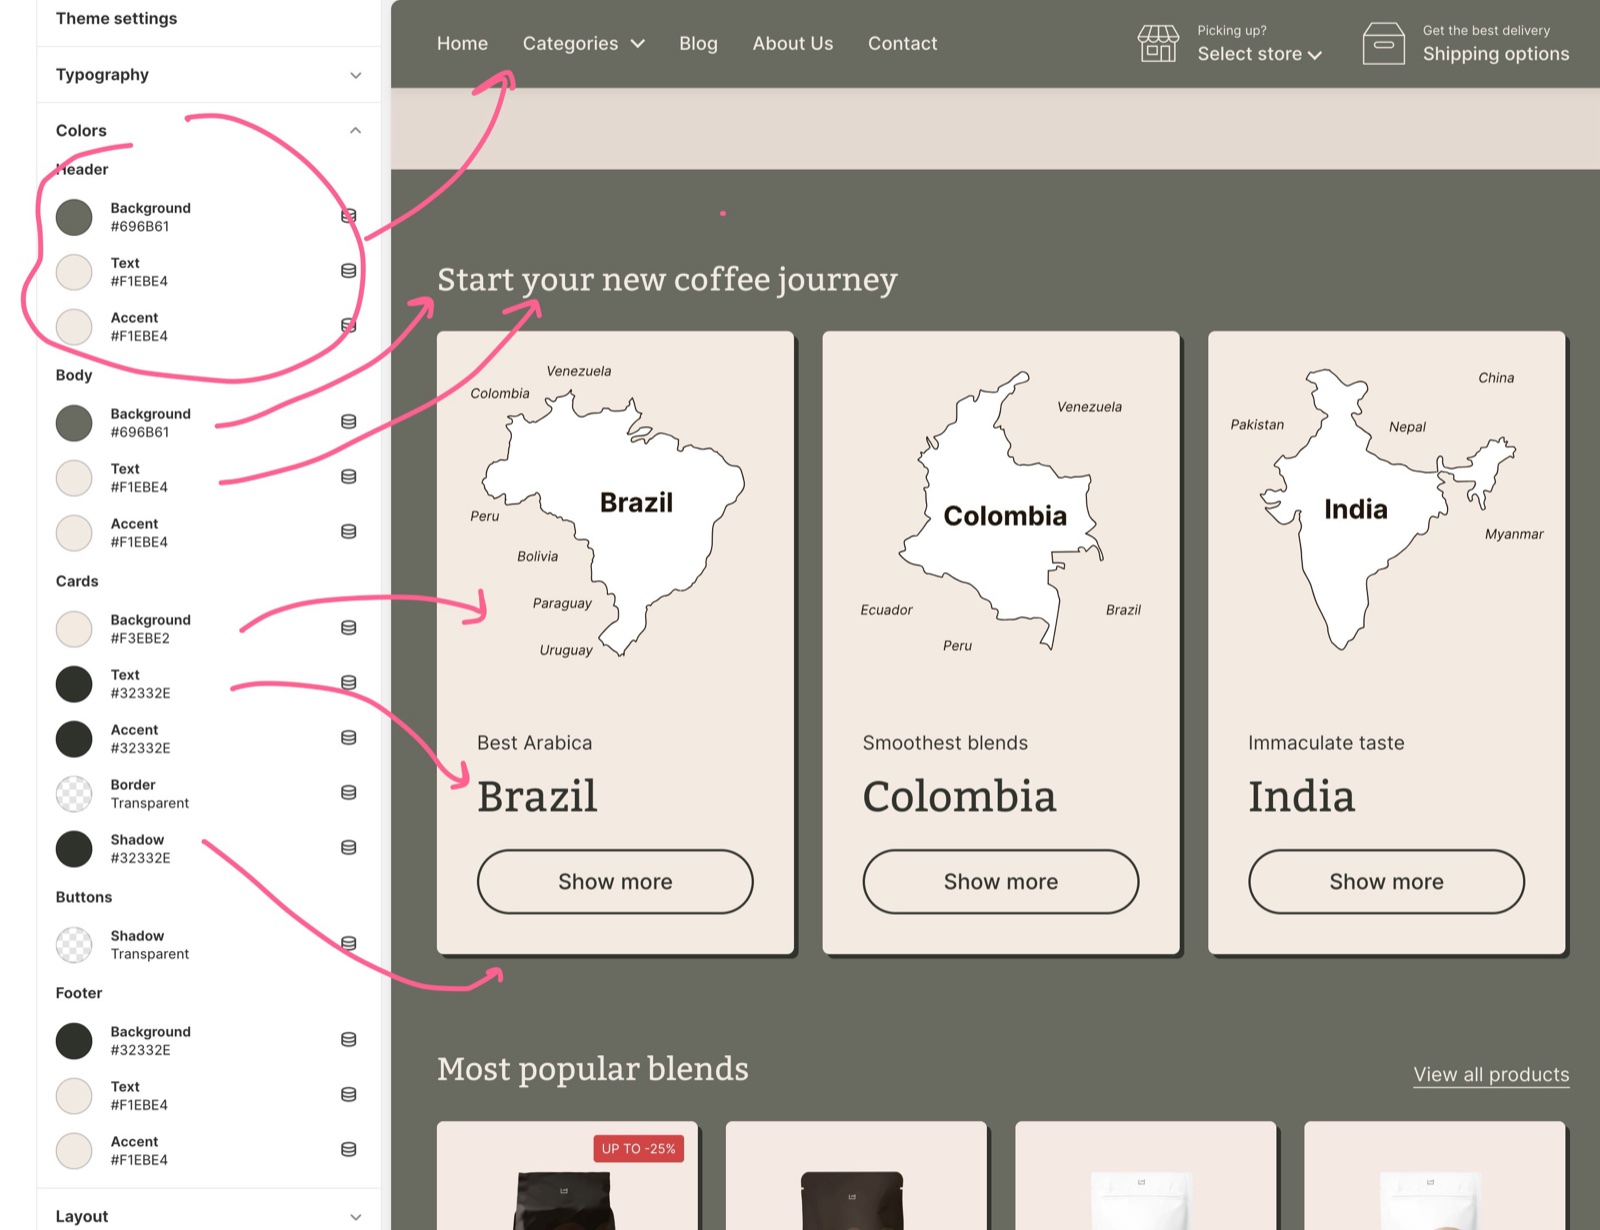Open the Categories dropdown menu
Screen dimensions: 1600x1230
[x=584, y=44]
